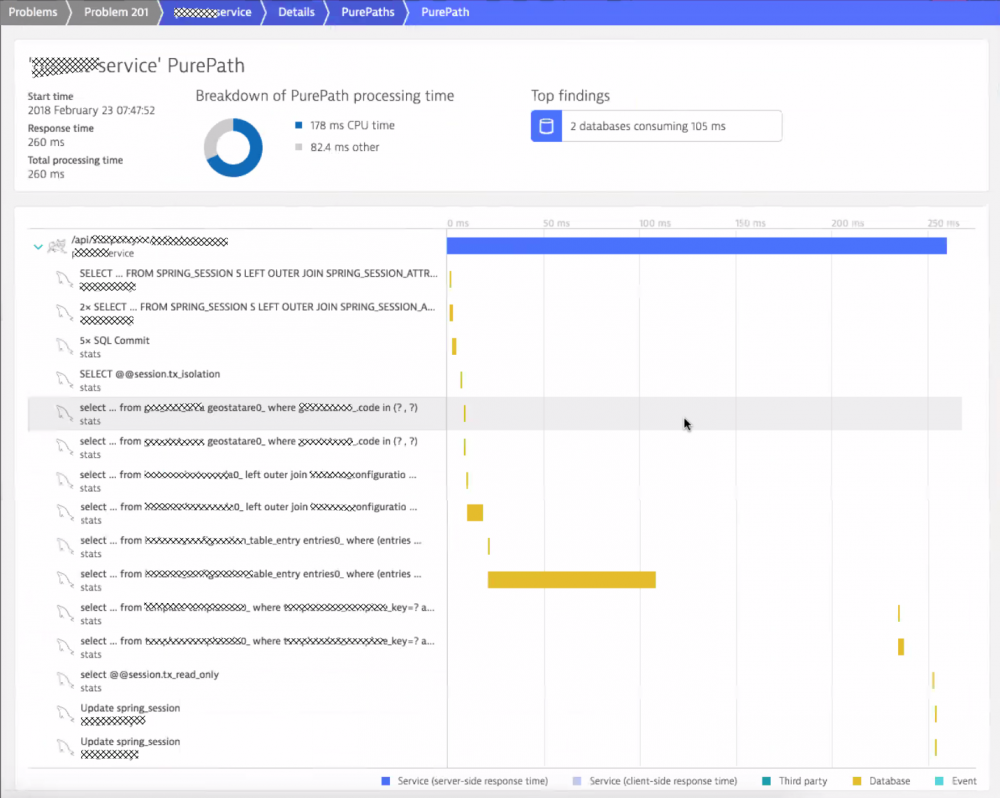Collapse the /api request tree node
This screenshot has height=798, width=1000.
click(38, 244)
